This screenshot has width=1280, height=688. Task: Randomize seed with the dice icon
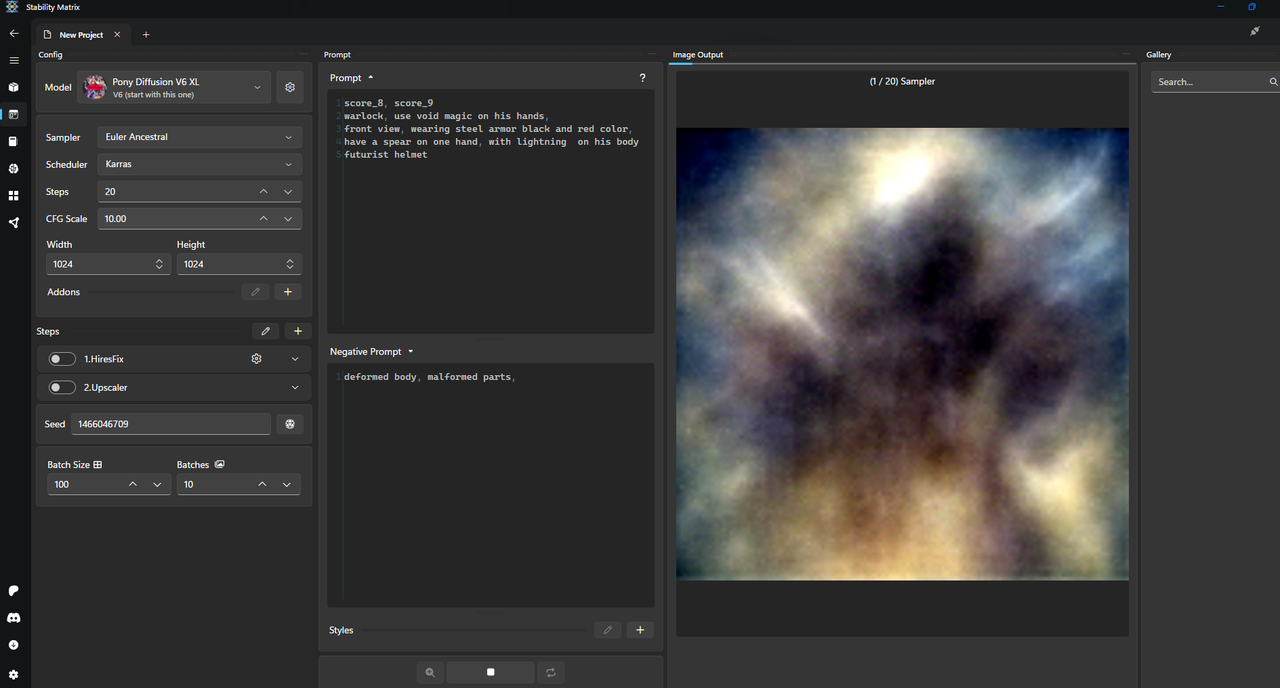[290, 424]
